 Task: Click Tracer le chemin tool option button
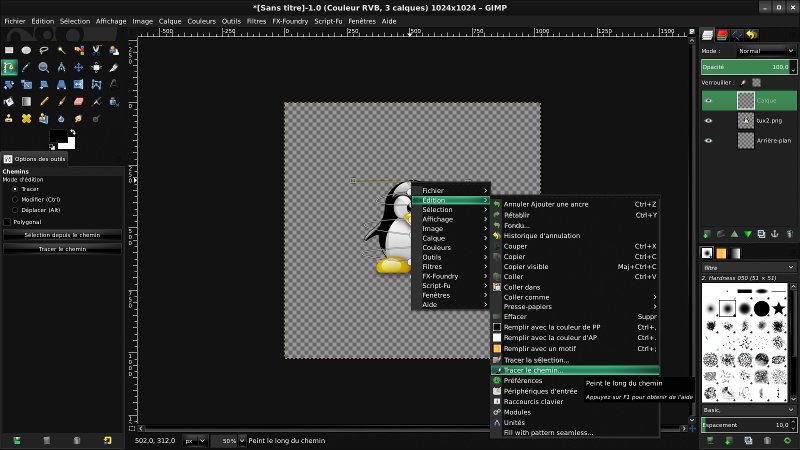tap(62, 249)
